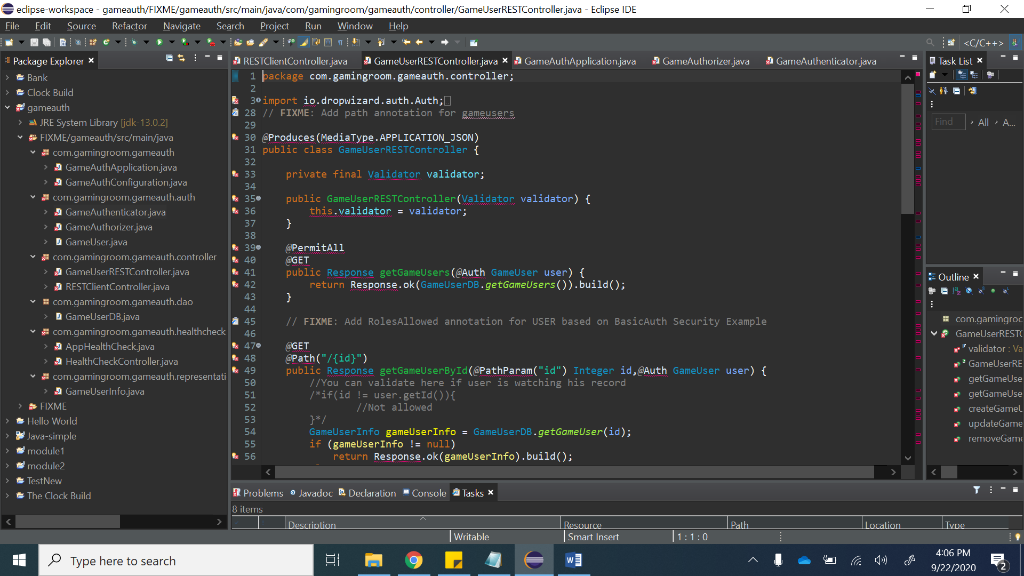Expand the Bank project node
This screenshot has height=576, width=1024.
pyautogui.click(x=8, y=77)
